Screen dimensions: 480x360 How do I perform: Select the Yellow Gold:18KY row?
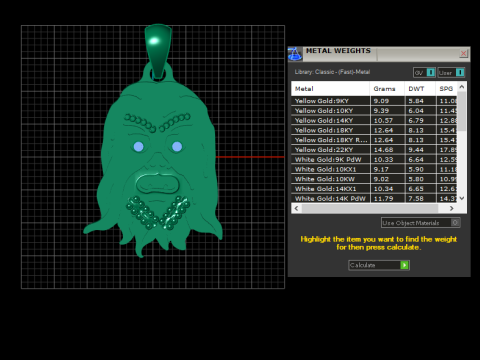[x=374, y=130]
